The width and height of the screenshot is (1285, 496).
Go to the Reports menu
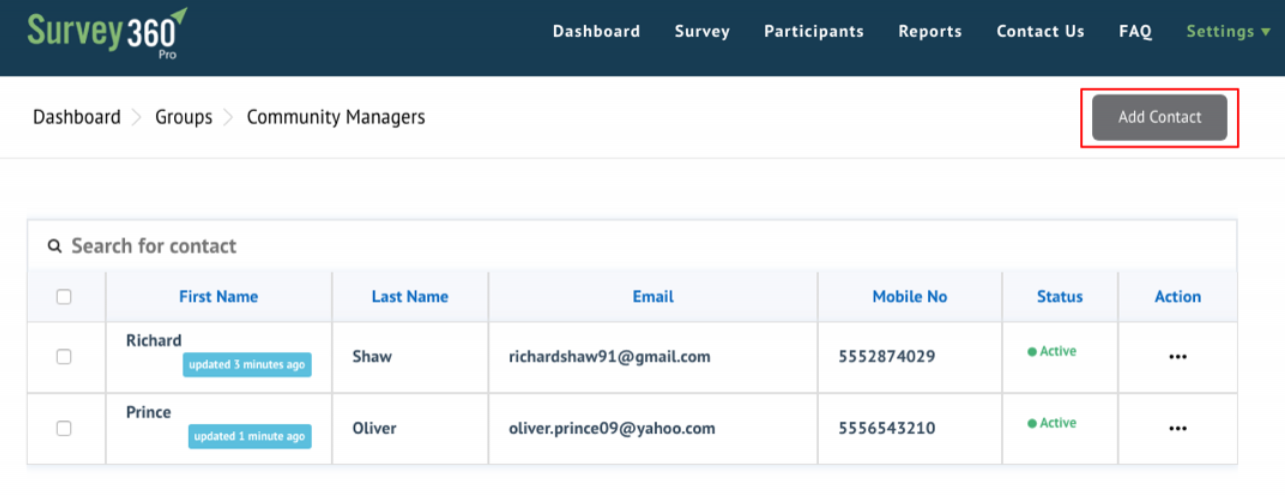(929, 31)
